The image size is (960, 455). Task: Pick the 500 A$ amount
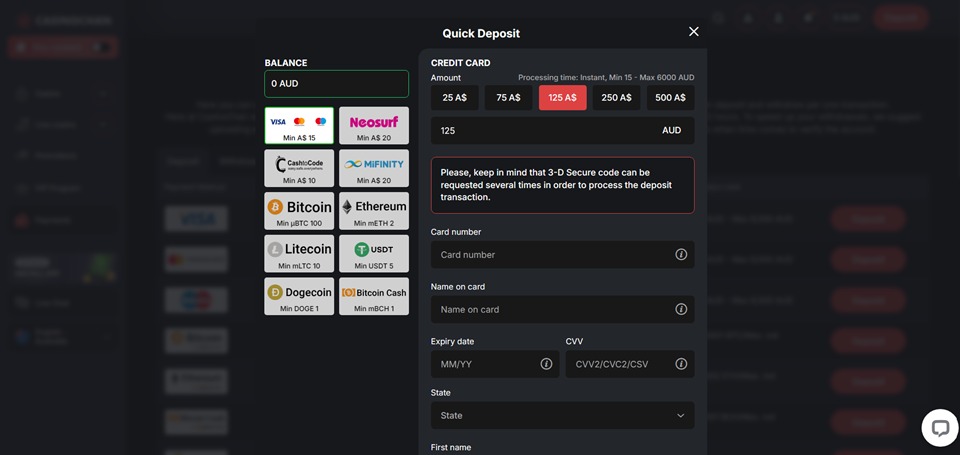[x=670, y=97]
